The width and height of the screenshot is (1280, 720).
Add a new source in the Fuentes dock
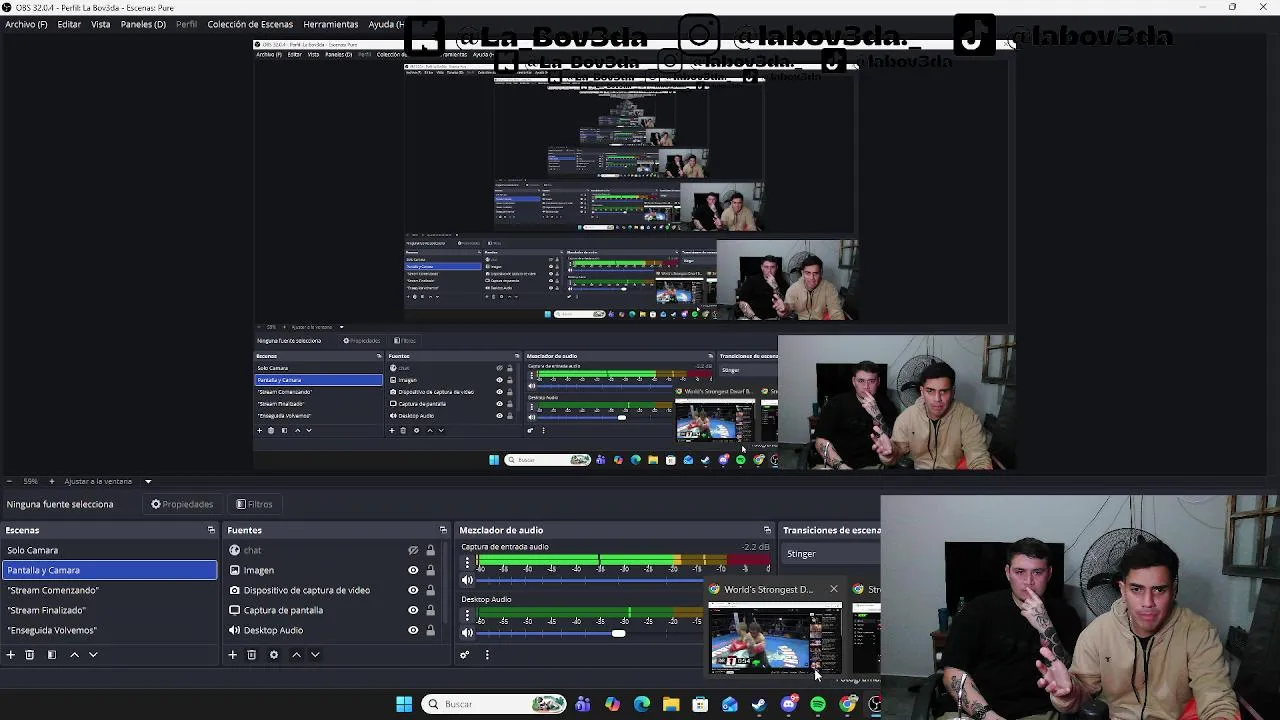(232, 655)
